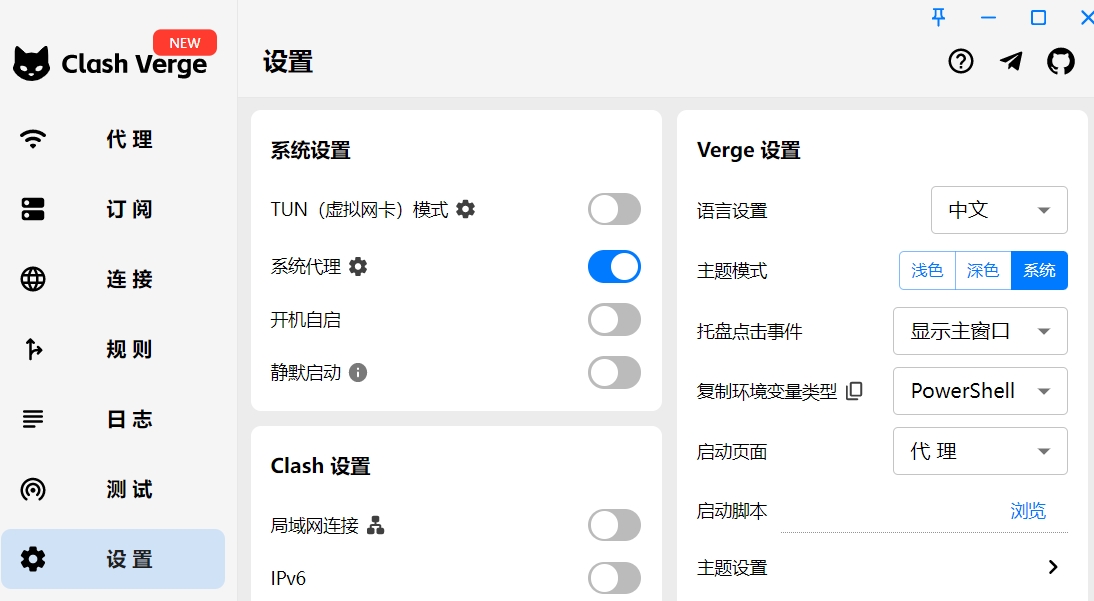Image resolution: width=1094 pixels, height=601 pixels.
Task: Select the 规则 rules icon
Action: 33,349
